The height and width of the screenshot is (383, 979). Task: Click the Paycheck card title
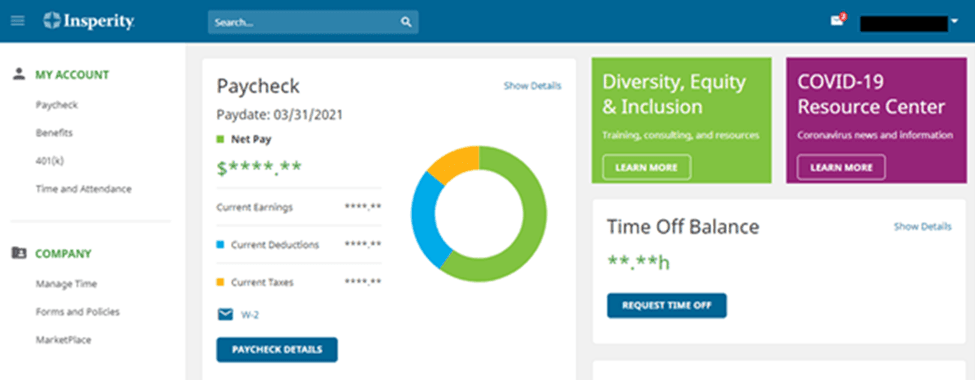(258, 87)
